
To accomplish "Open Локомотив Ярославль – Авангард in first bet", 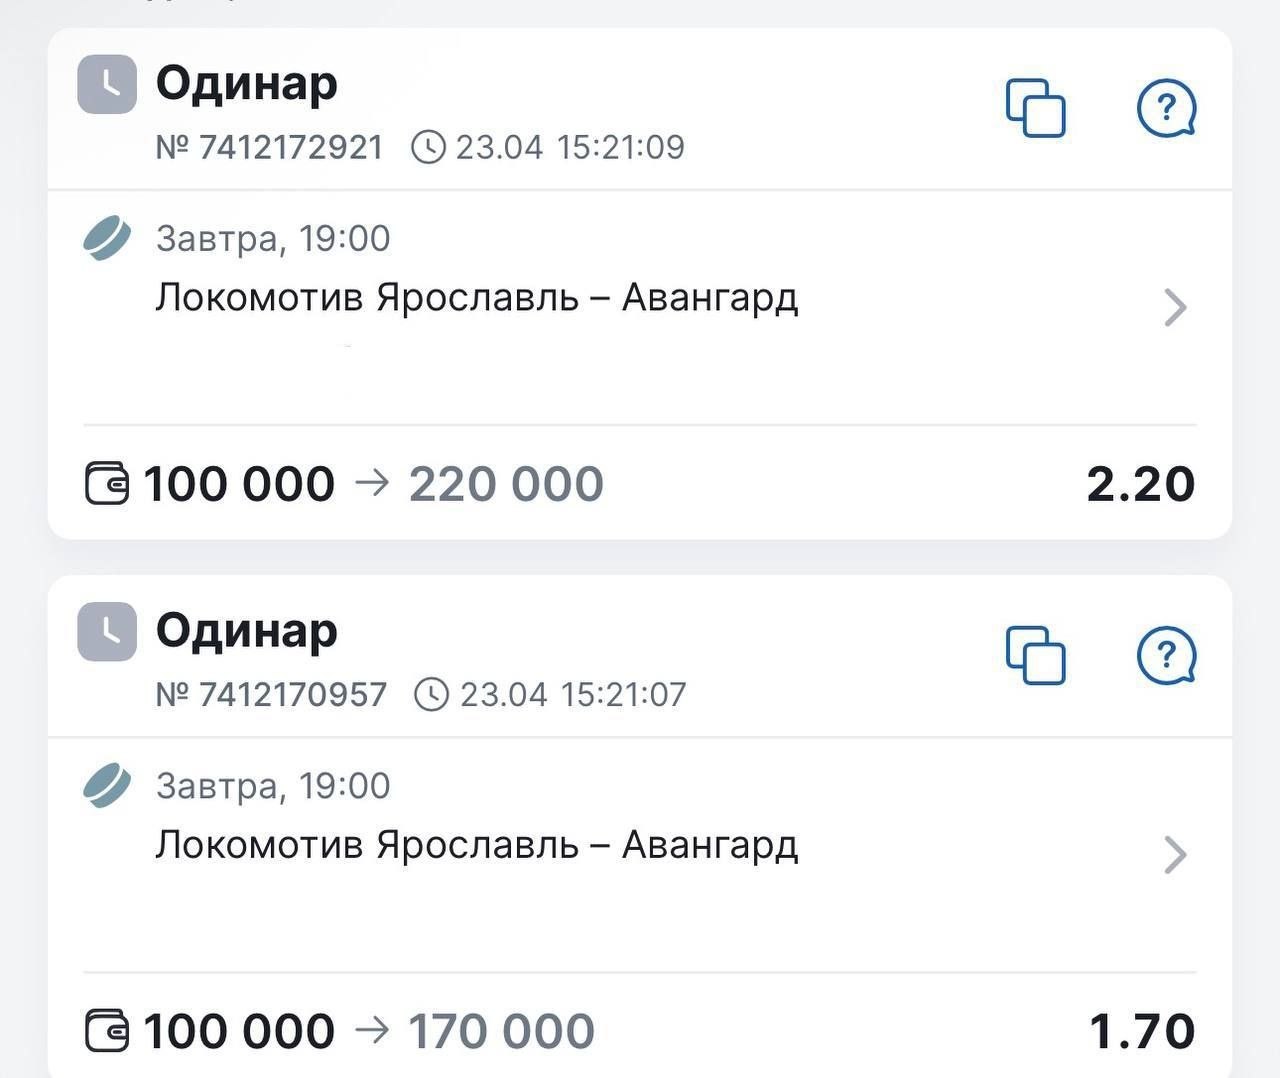I will pos(476,298).
